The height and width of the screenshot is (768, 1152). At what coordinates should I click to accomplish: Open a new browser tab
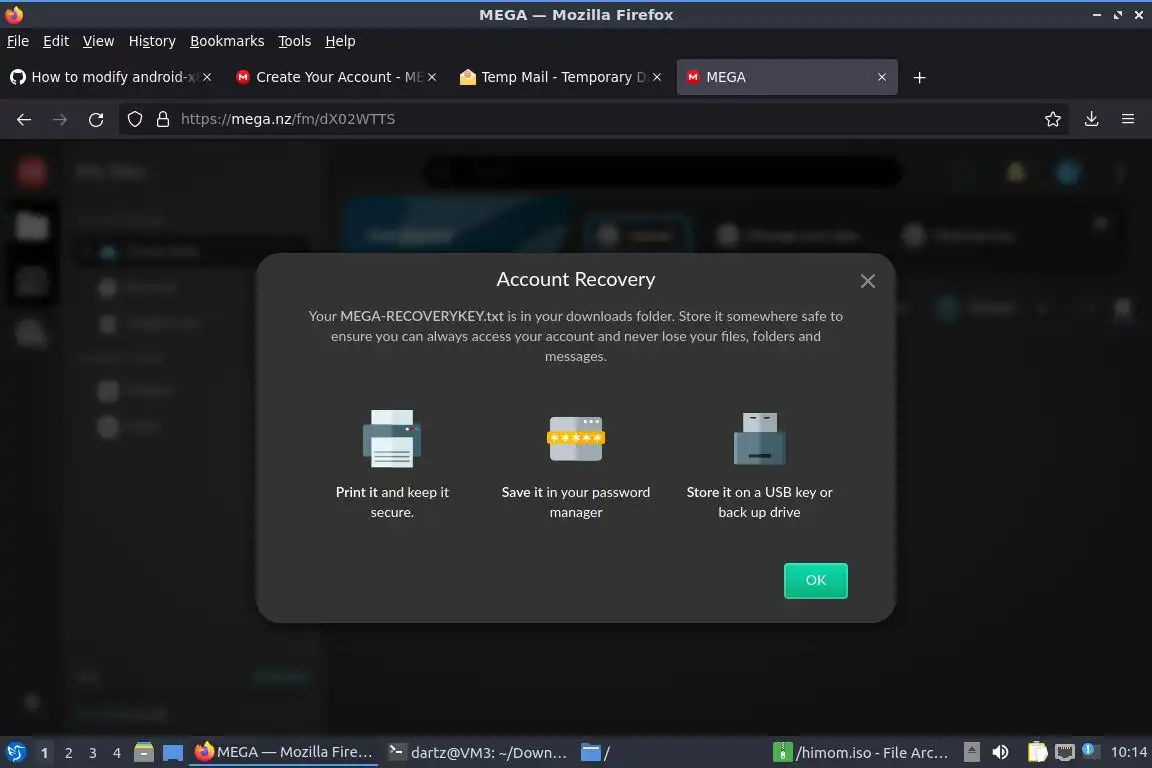[x=919, y=77]
